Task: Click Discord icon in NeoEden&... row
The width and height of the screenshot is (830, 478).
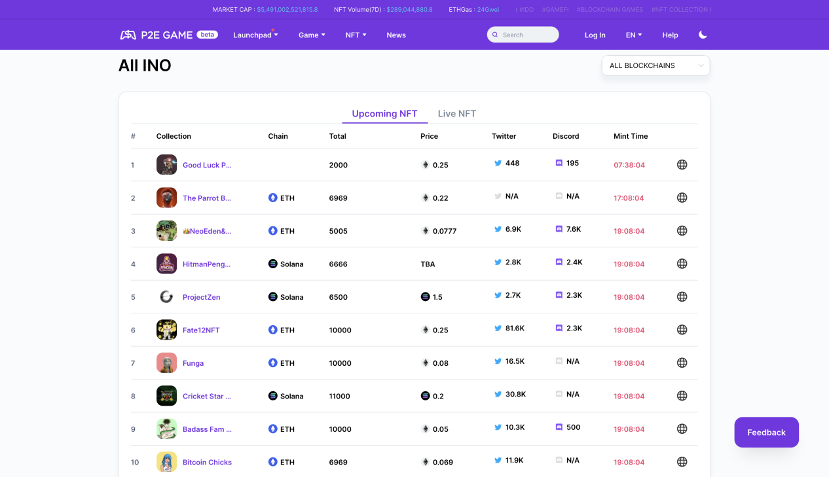Action: click(559, 229)
